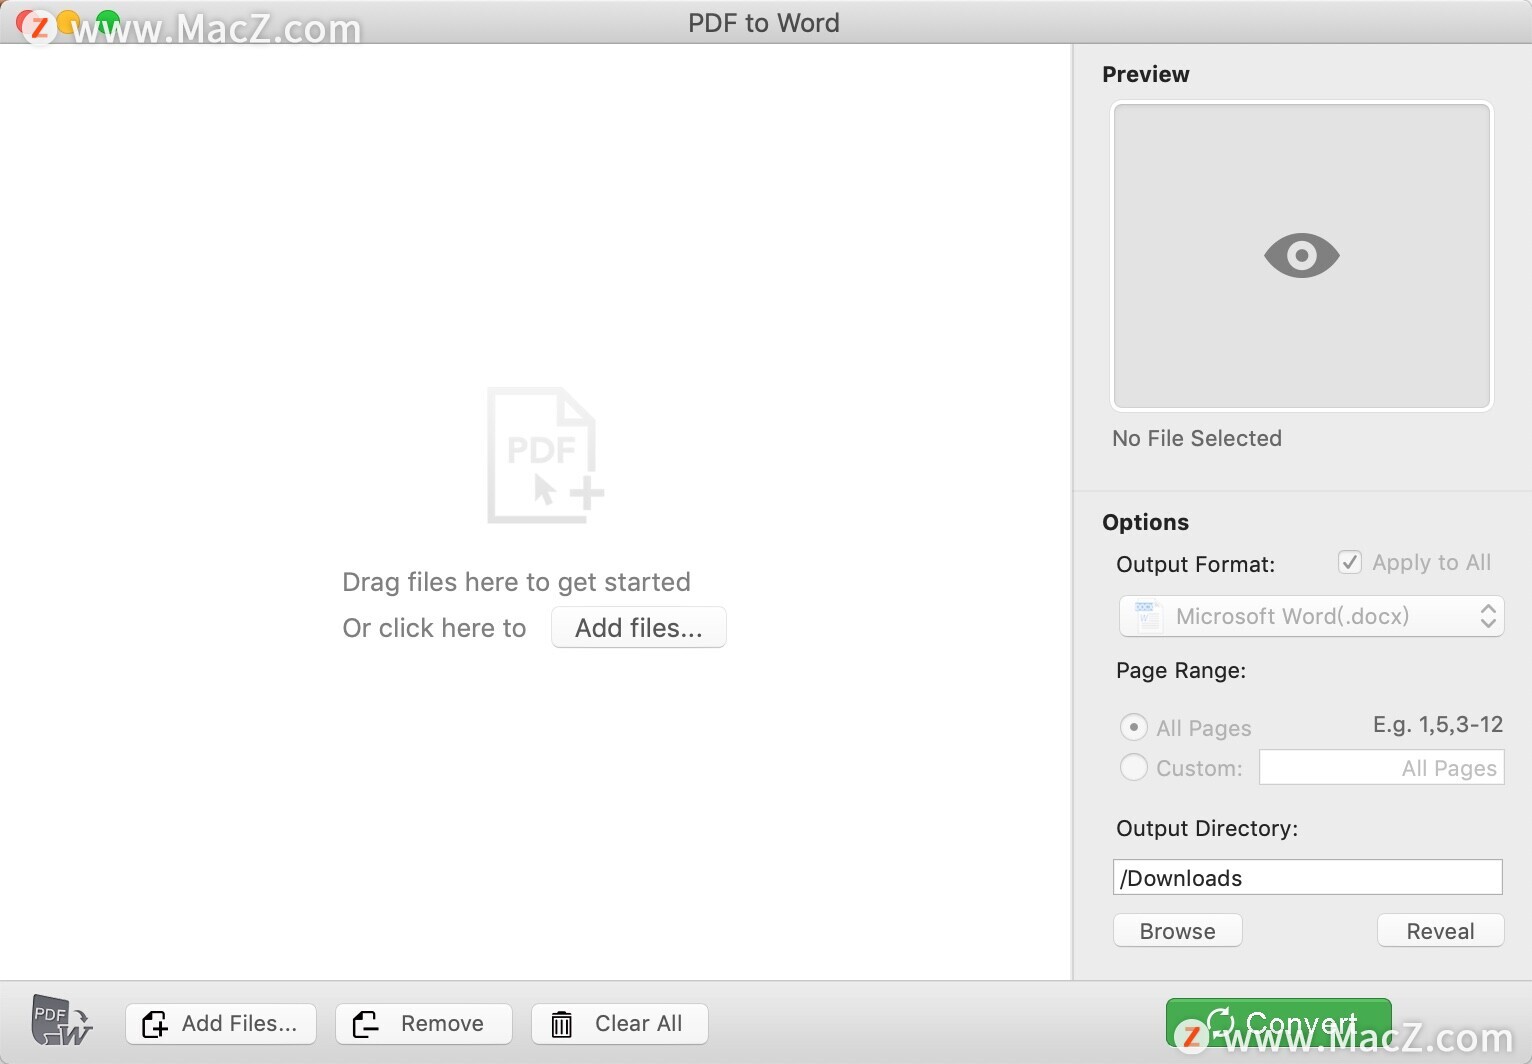Click 'Add files...' button in drop area
This screenshot has width=1532, height=1064.
pyautogui.click(x=639, y=627)
